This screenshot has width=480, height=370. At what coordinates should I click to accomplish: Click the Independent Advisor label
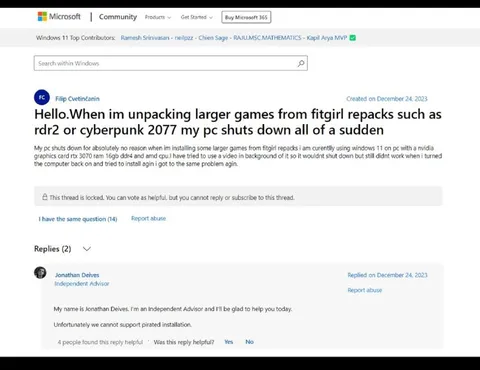[82, 284]
